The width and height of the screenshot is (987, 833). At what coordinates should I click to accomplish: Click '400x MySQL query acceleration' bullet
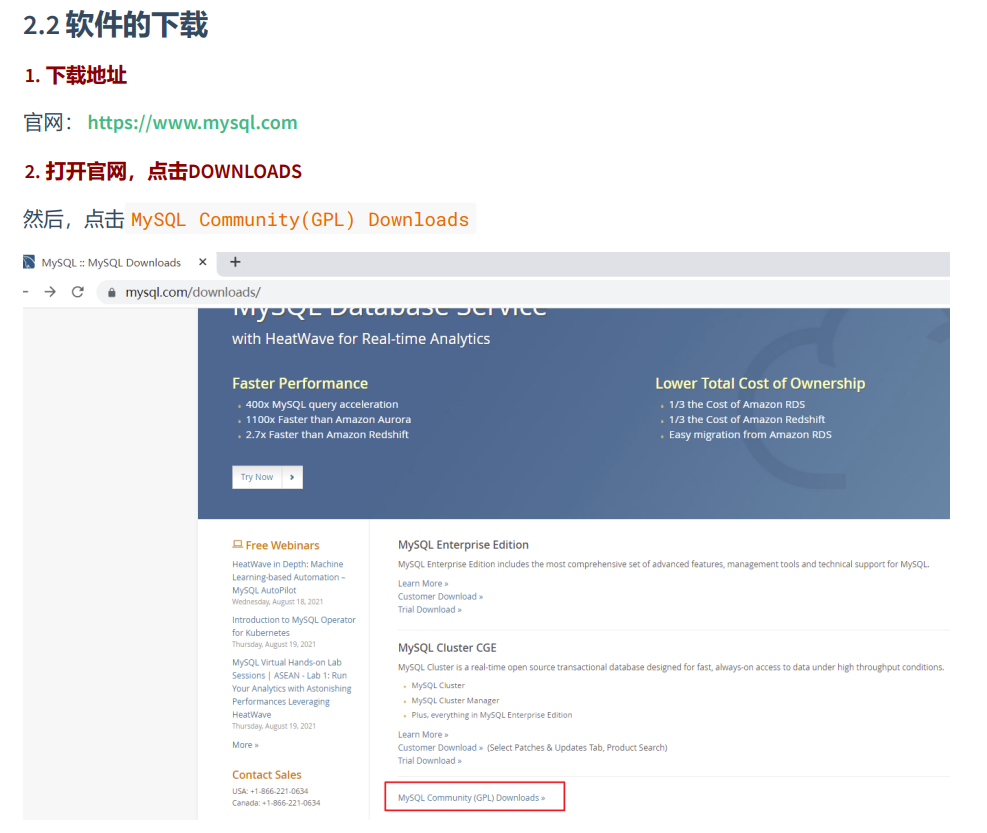(x=322, y=404)
